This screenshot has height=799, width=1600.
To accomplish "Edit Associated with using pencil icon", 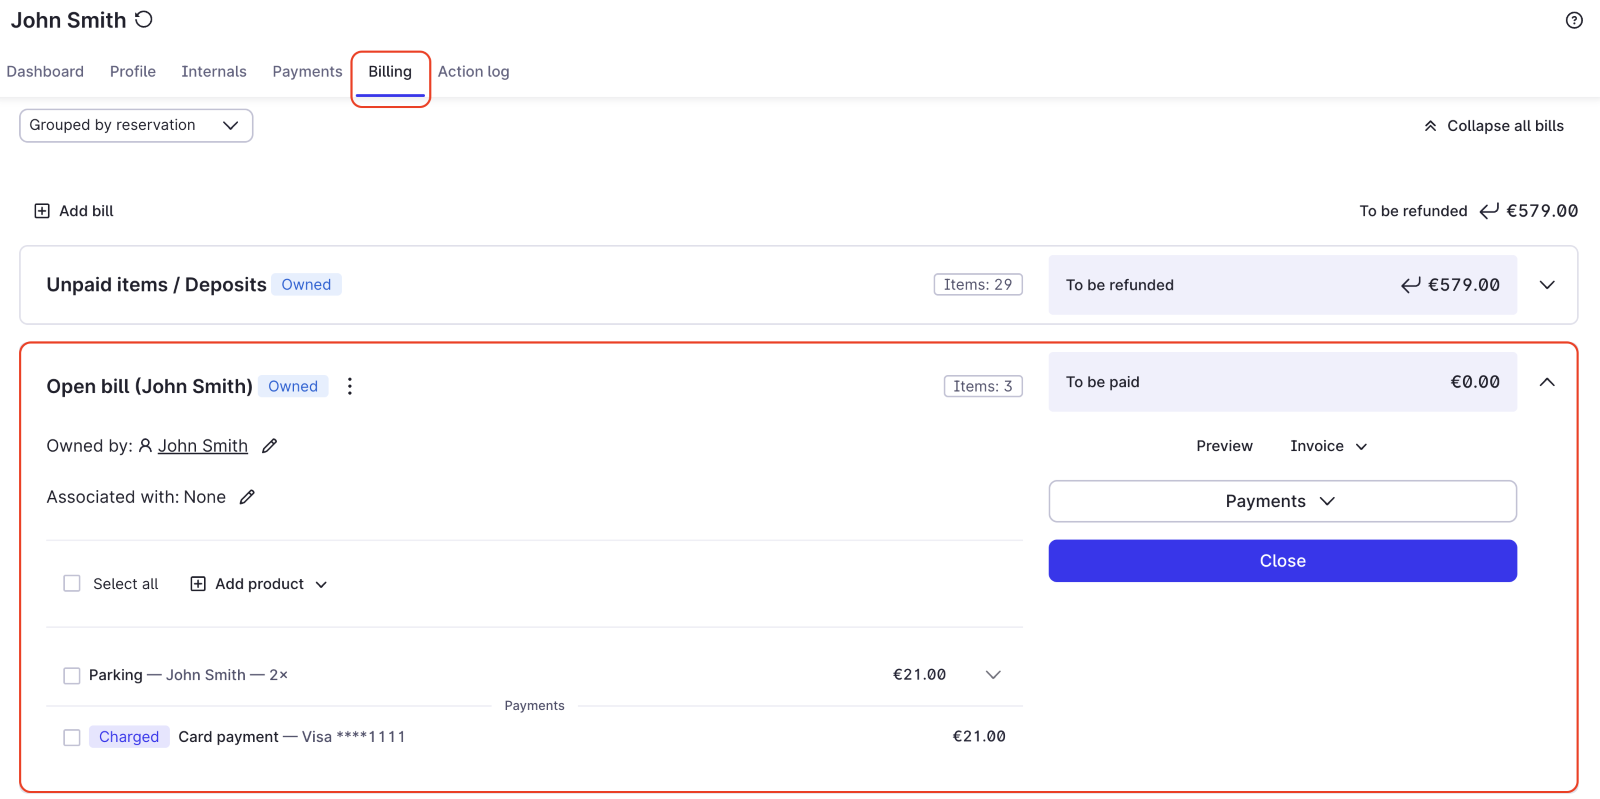I will pos(247,497).
